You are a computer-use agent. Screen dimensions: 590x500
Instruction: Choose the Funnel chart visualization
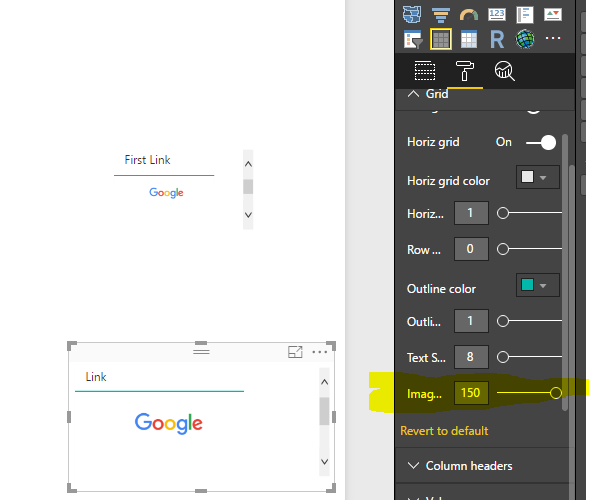point(441,15)
